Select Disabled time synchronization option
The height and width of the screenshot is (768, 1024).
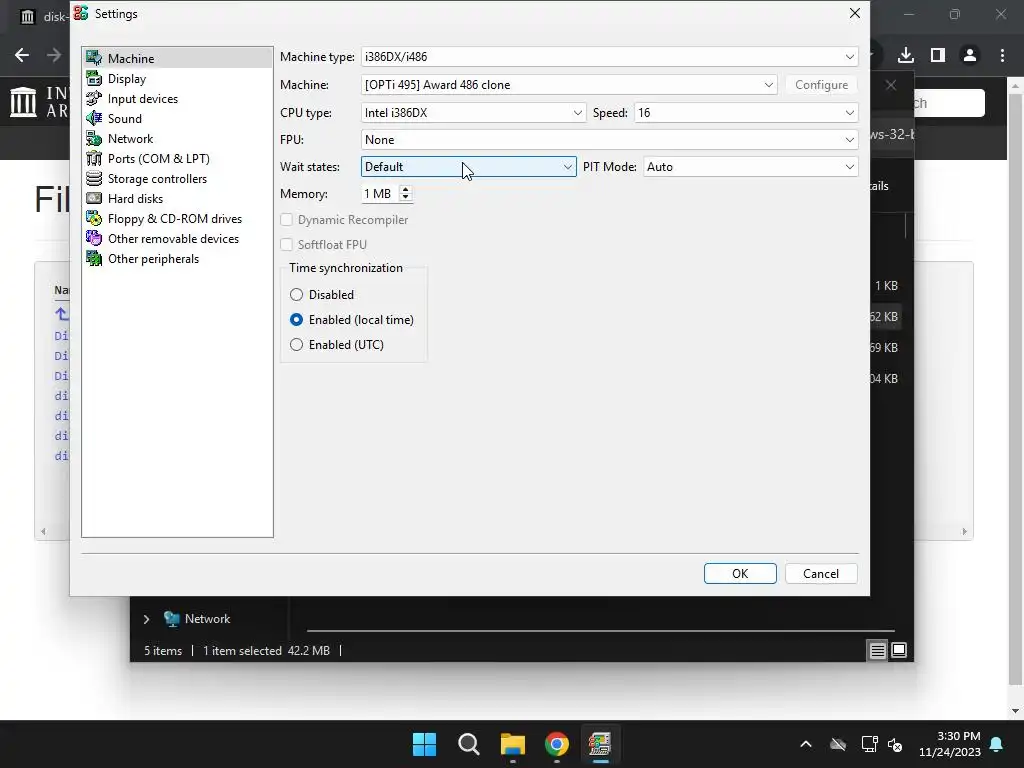(296, 295)
